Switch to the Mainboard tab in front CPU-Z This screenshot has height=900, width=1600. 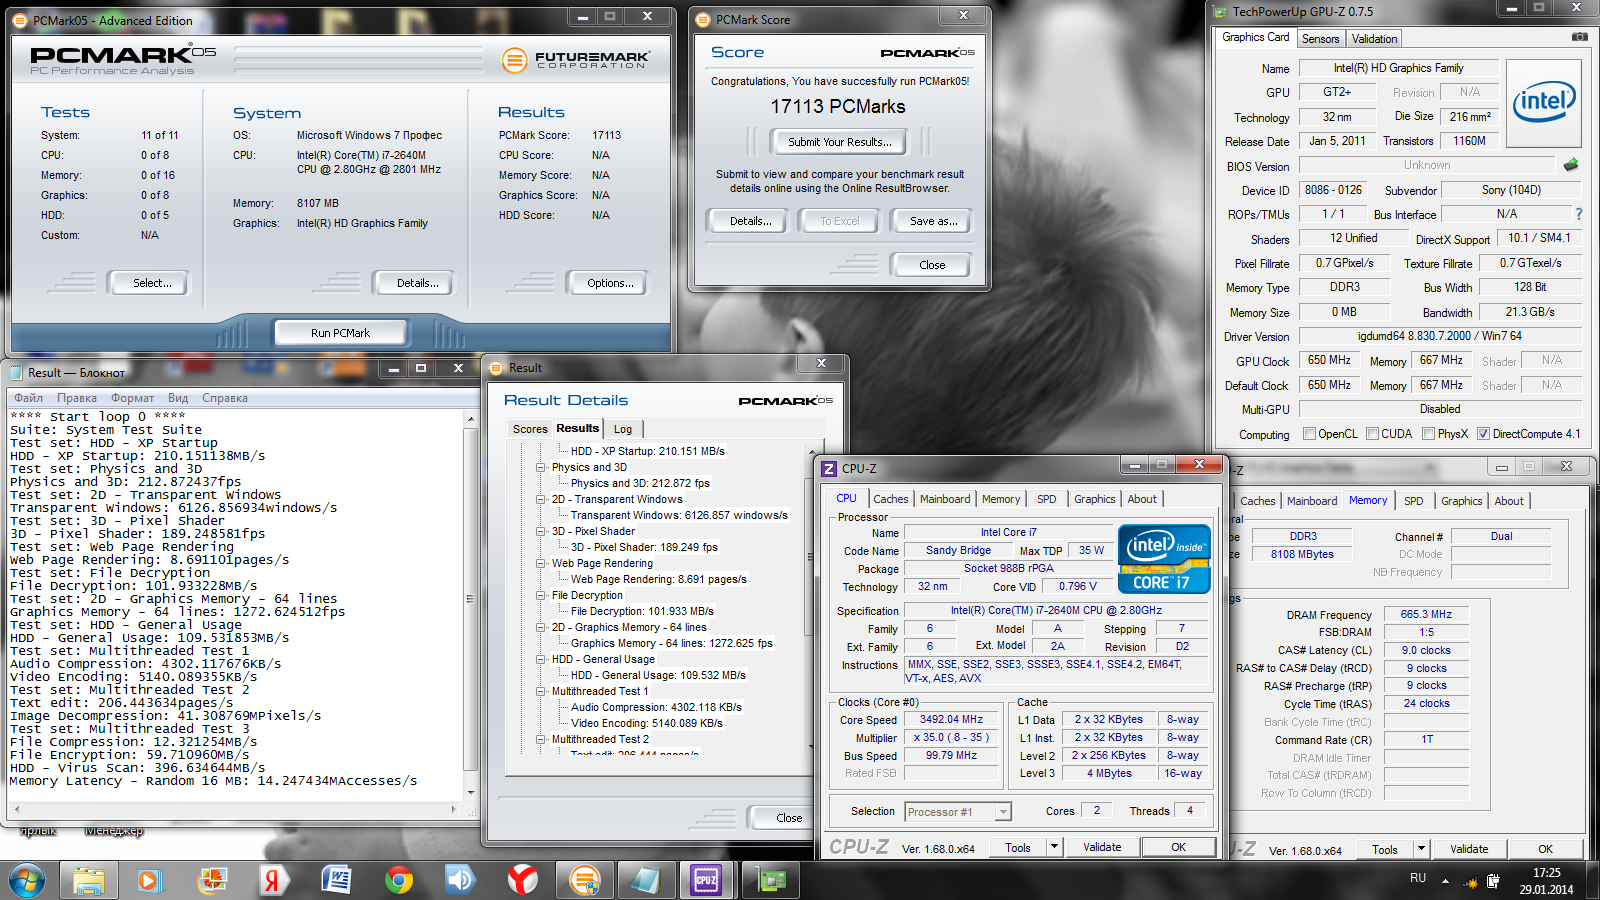point(945,499)
